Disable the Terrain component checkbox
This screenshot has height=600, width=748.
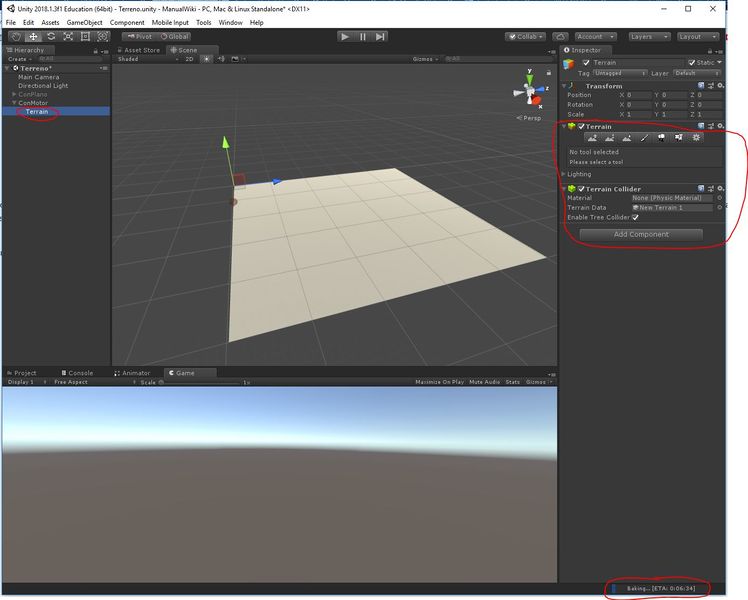[581, 126]
